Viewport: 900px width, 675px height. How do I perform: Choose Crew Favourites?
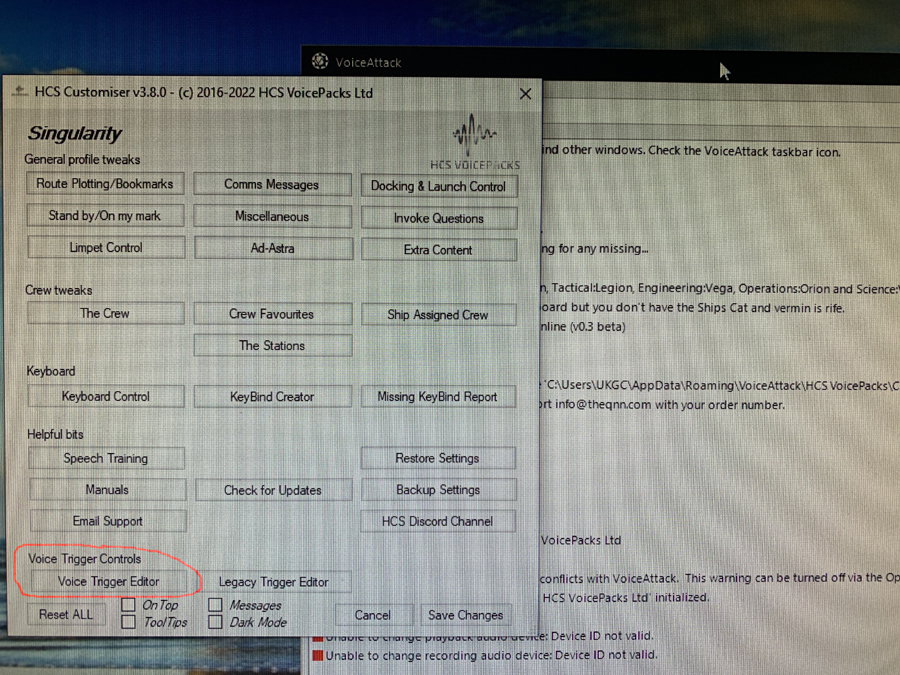[273, 315]
